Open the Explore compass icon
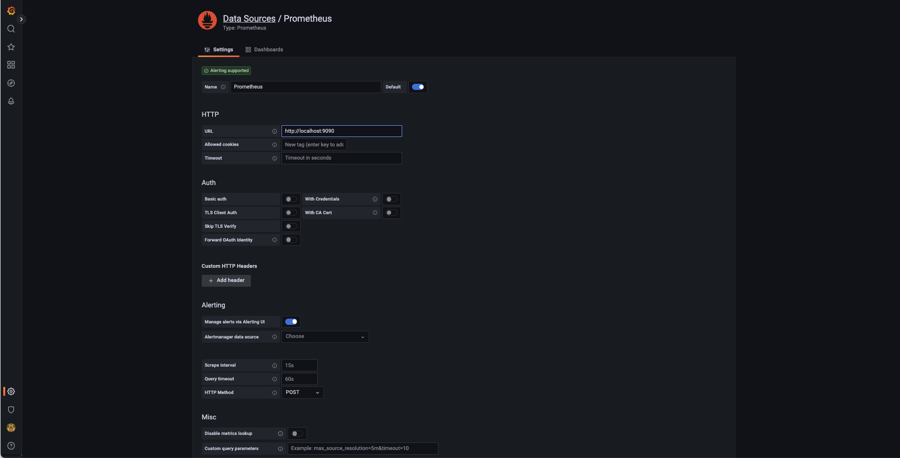 point(11,83)
